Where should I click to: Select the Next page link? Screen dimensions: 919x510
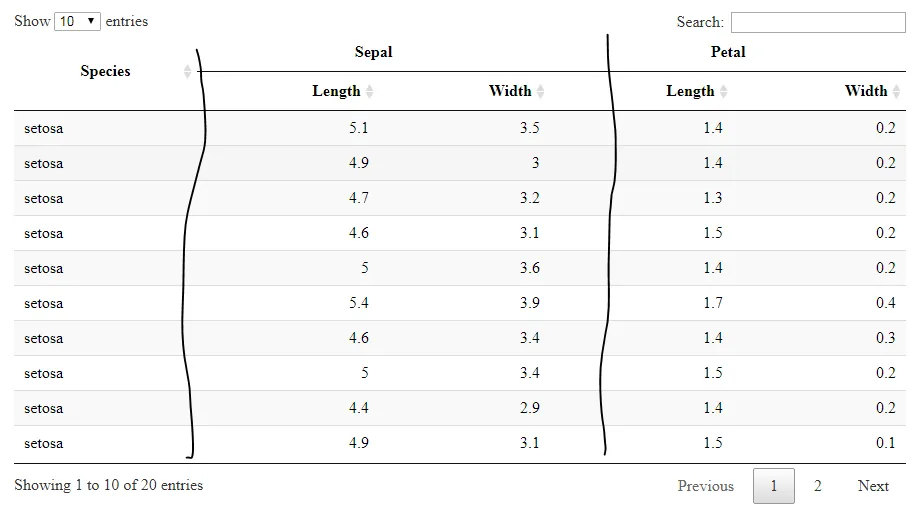(873, 486)
